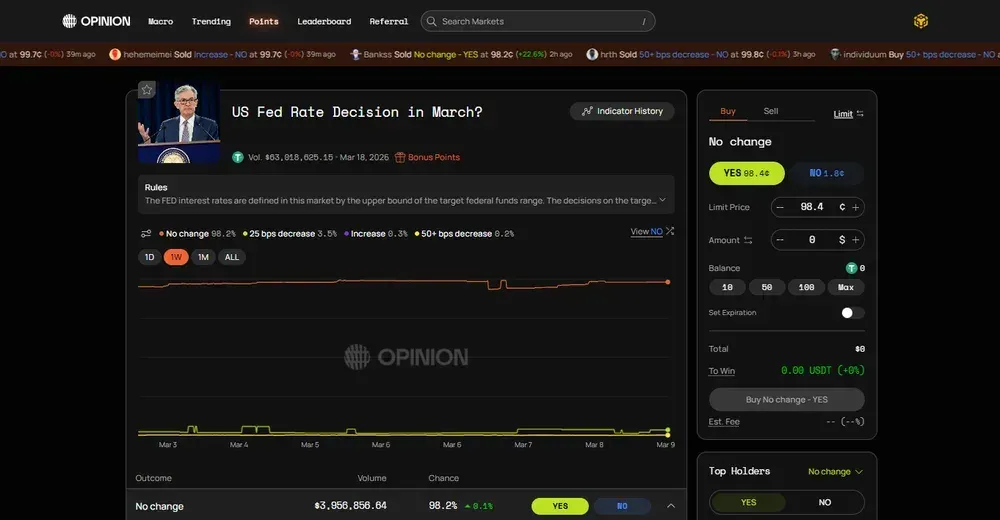Click the Amount unit swap icon

(747, 240)
